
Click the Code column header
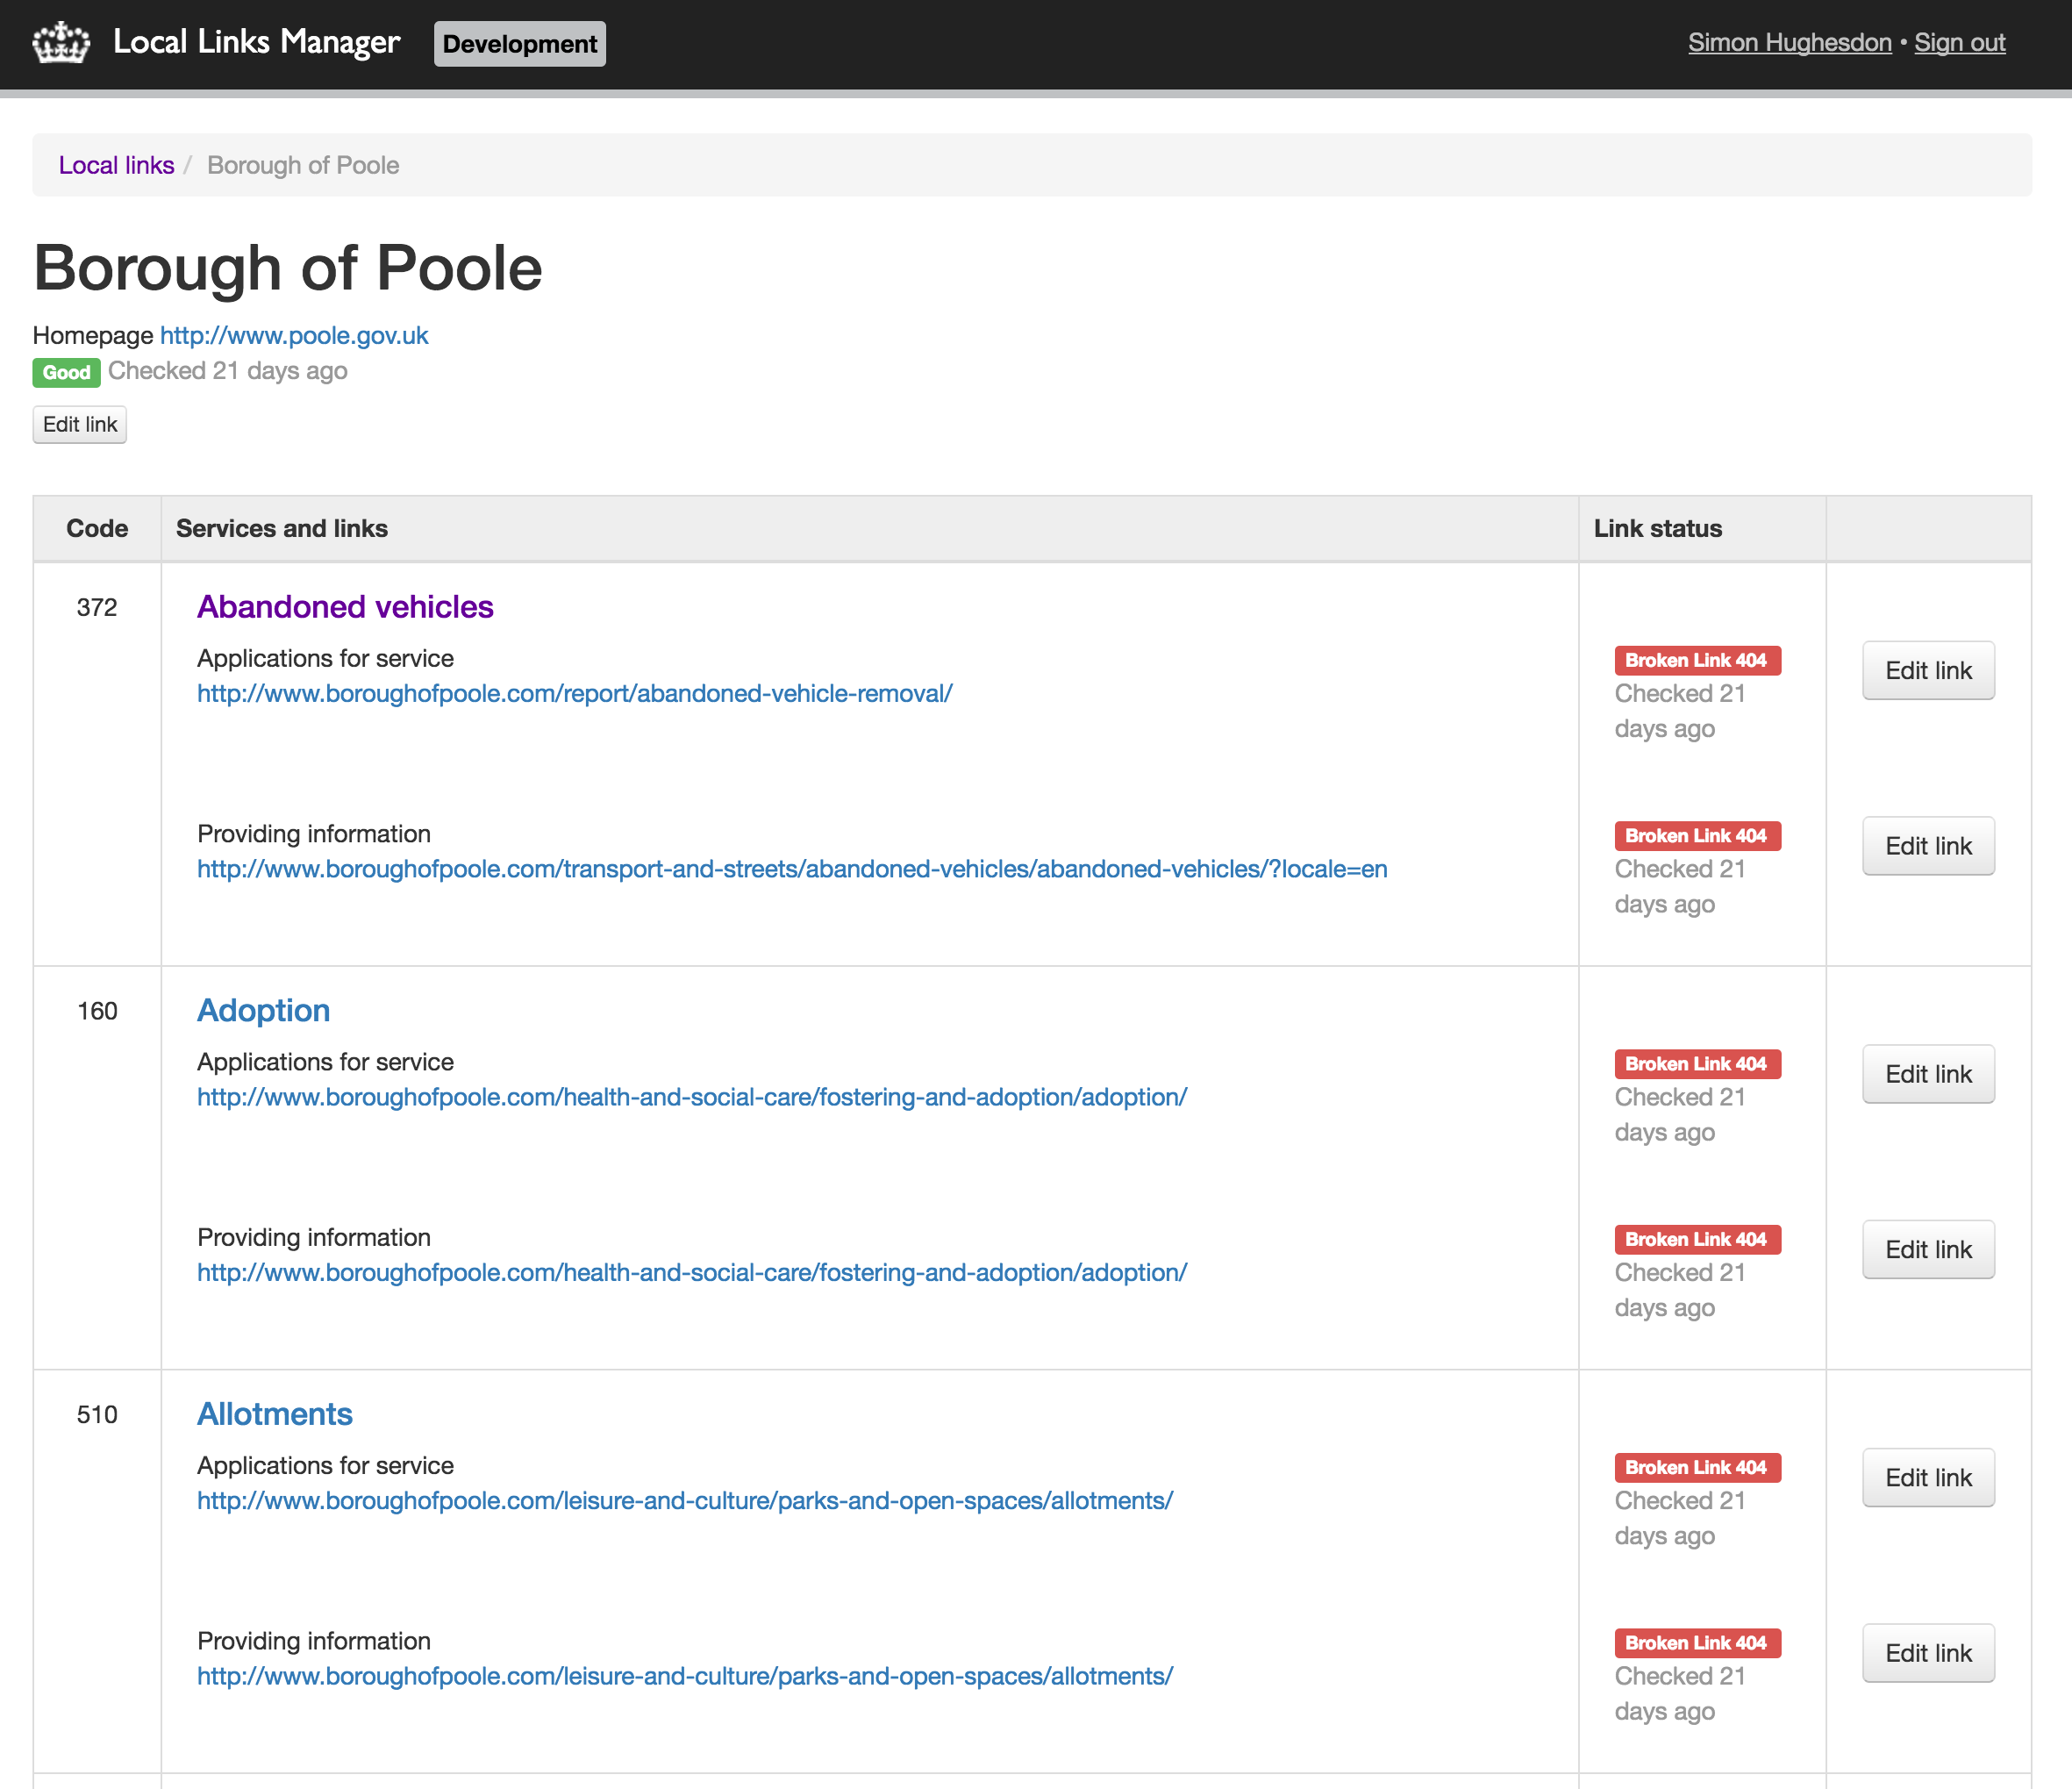tap(97, 528)
